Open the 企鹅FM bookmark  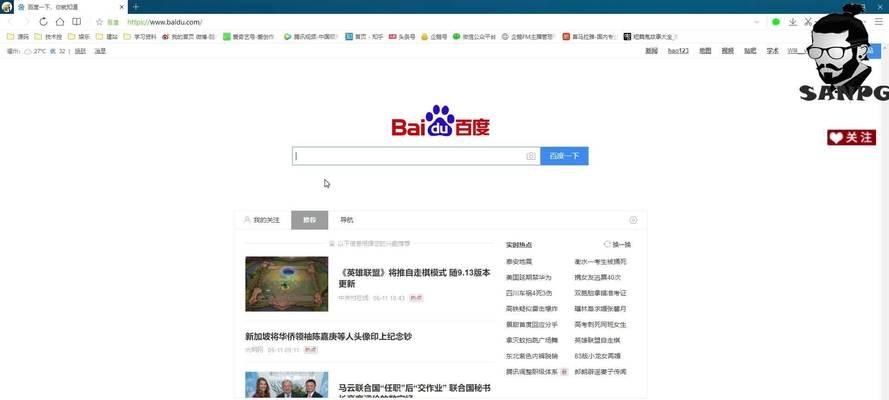[x=527, y=37]
